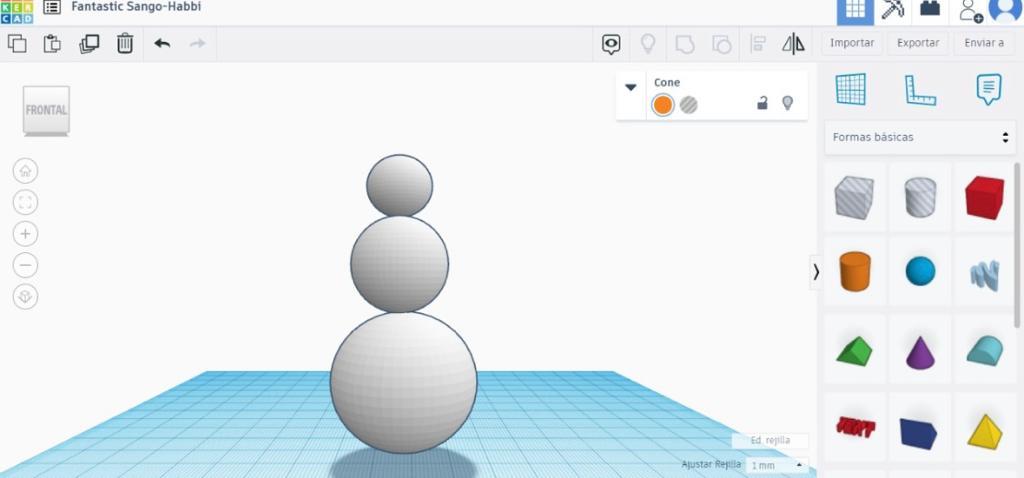Viewport: 1024px width, 478px height.
Task: Pick the red Text shape
Action: pos(856,427)
